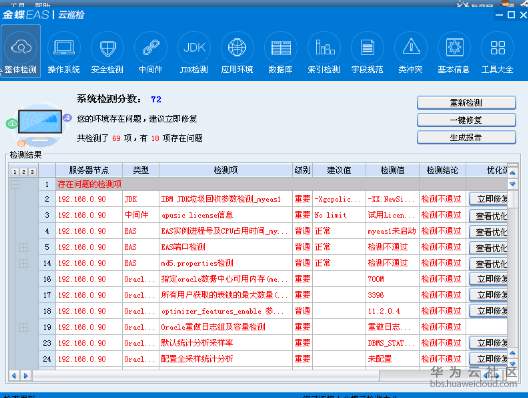Click 立即修复 for row 23 DBMS_STAT item
The height and width of the screenshot is (398, 528).
click(489, 343)
